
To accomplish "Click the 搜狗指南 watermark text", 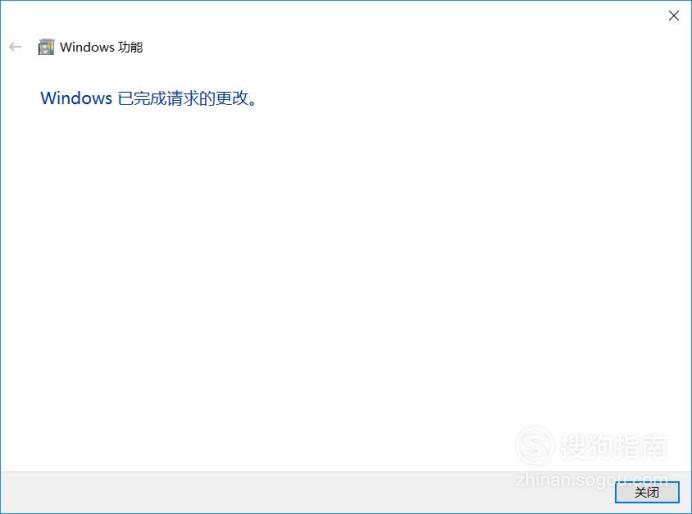I will [613, 446].
